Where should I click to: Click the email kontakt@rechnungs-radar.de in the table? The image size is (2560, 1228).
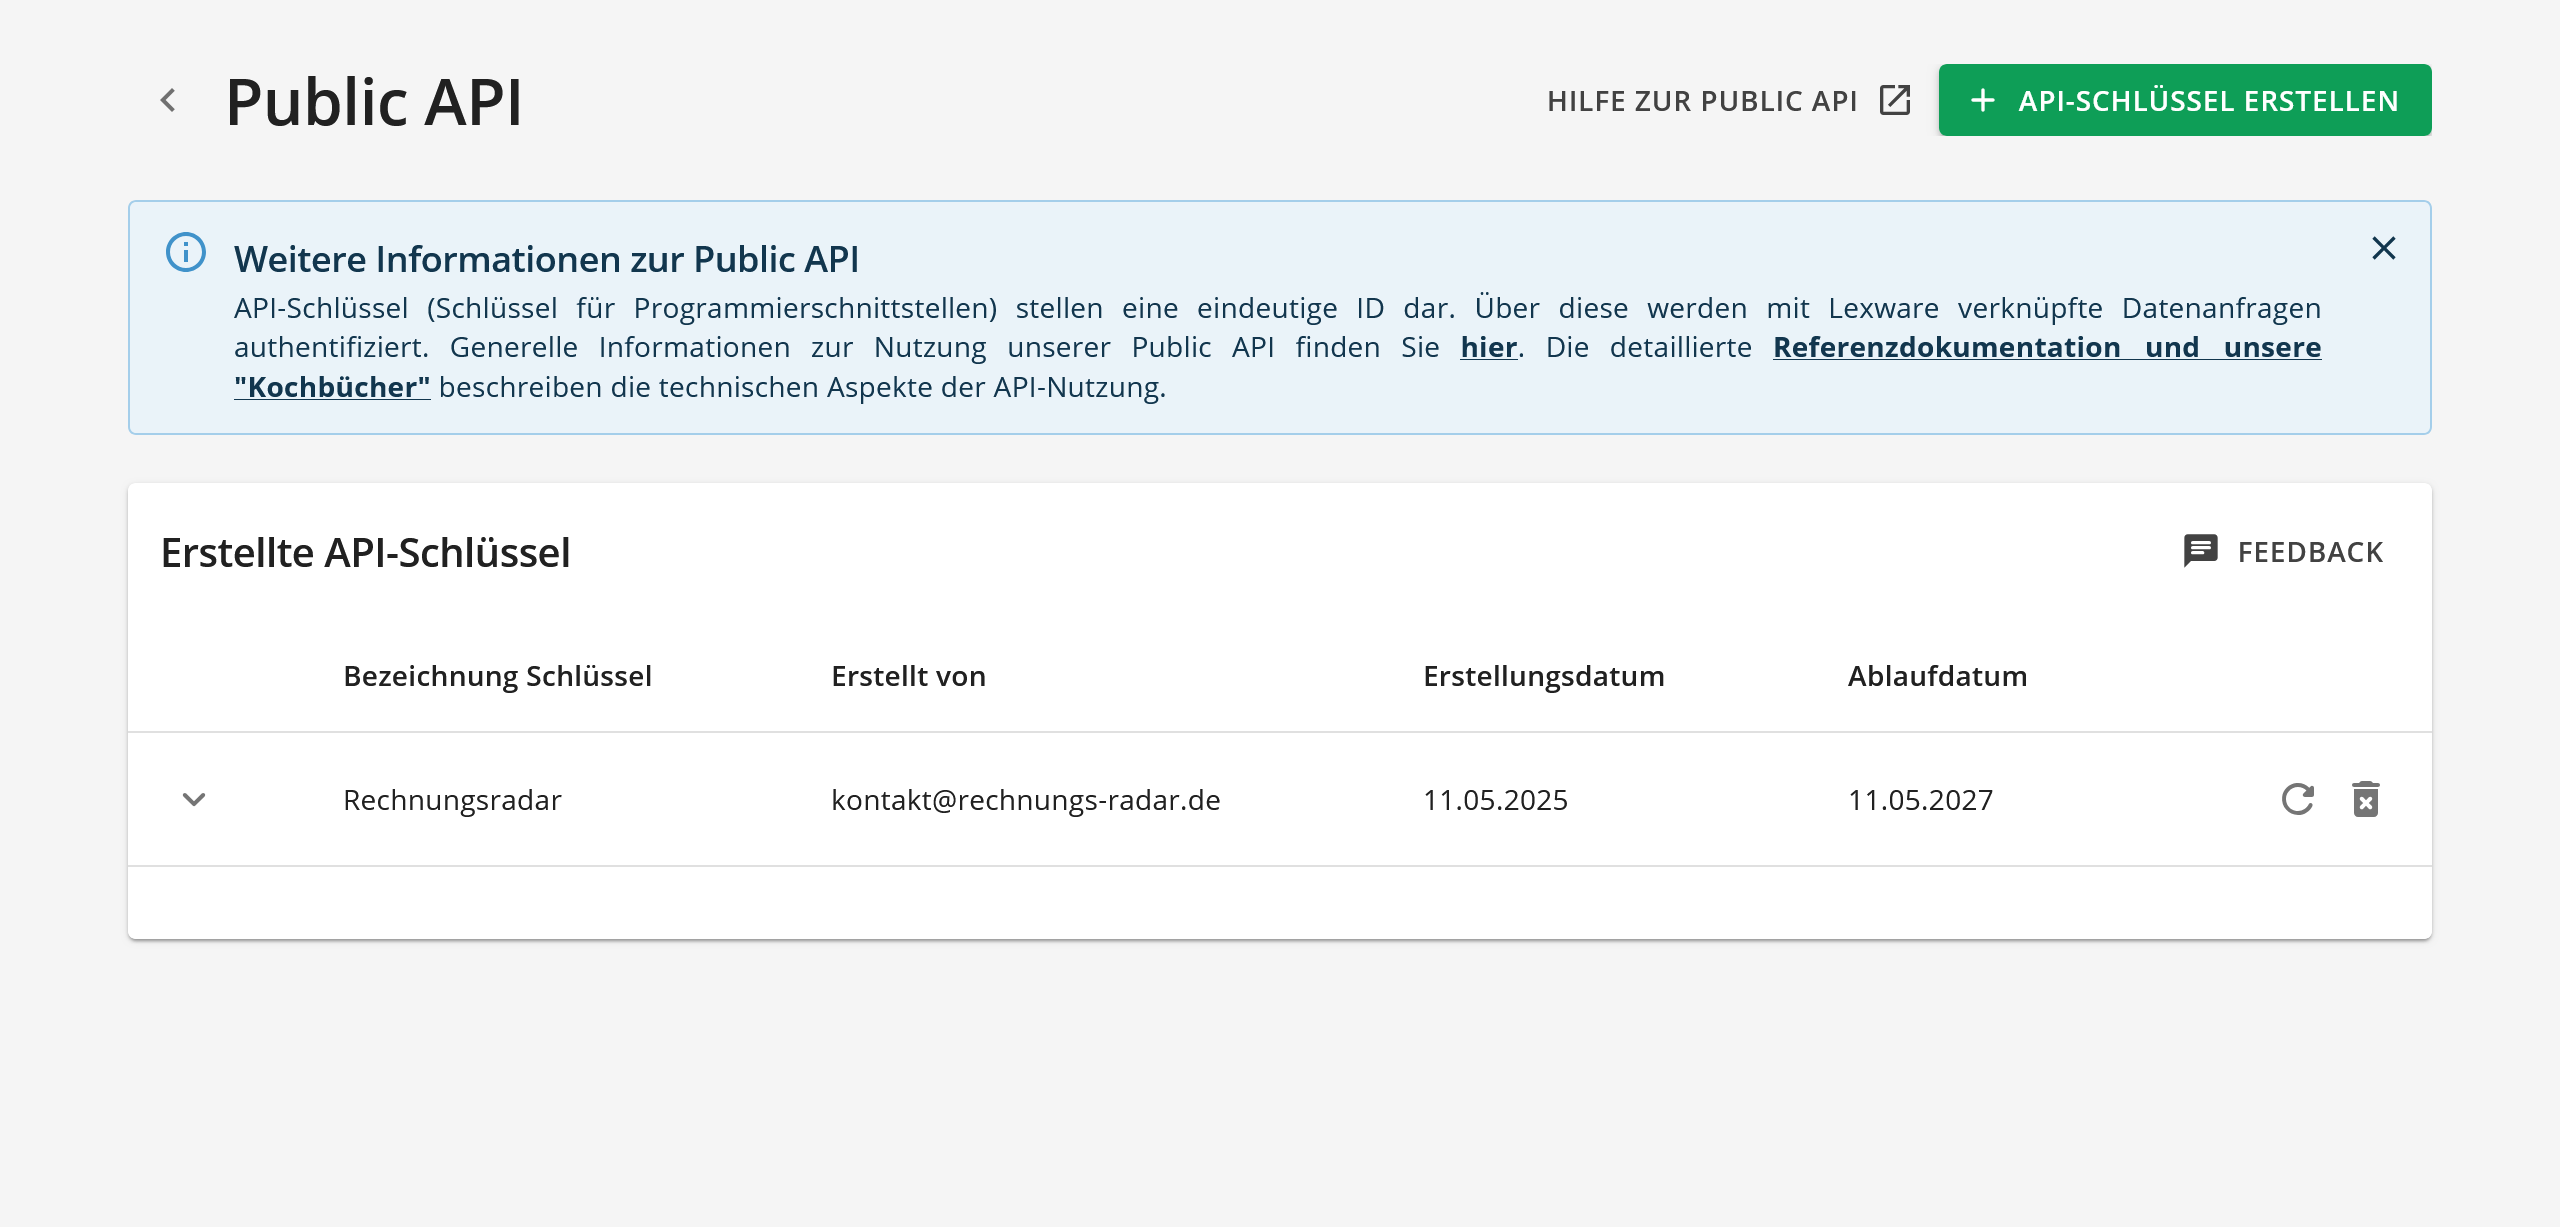1025,800
